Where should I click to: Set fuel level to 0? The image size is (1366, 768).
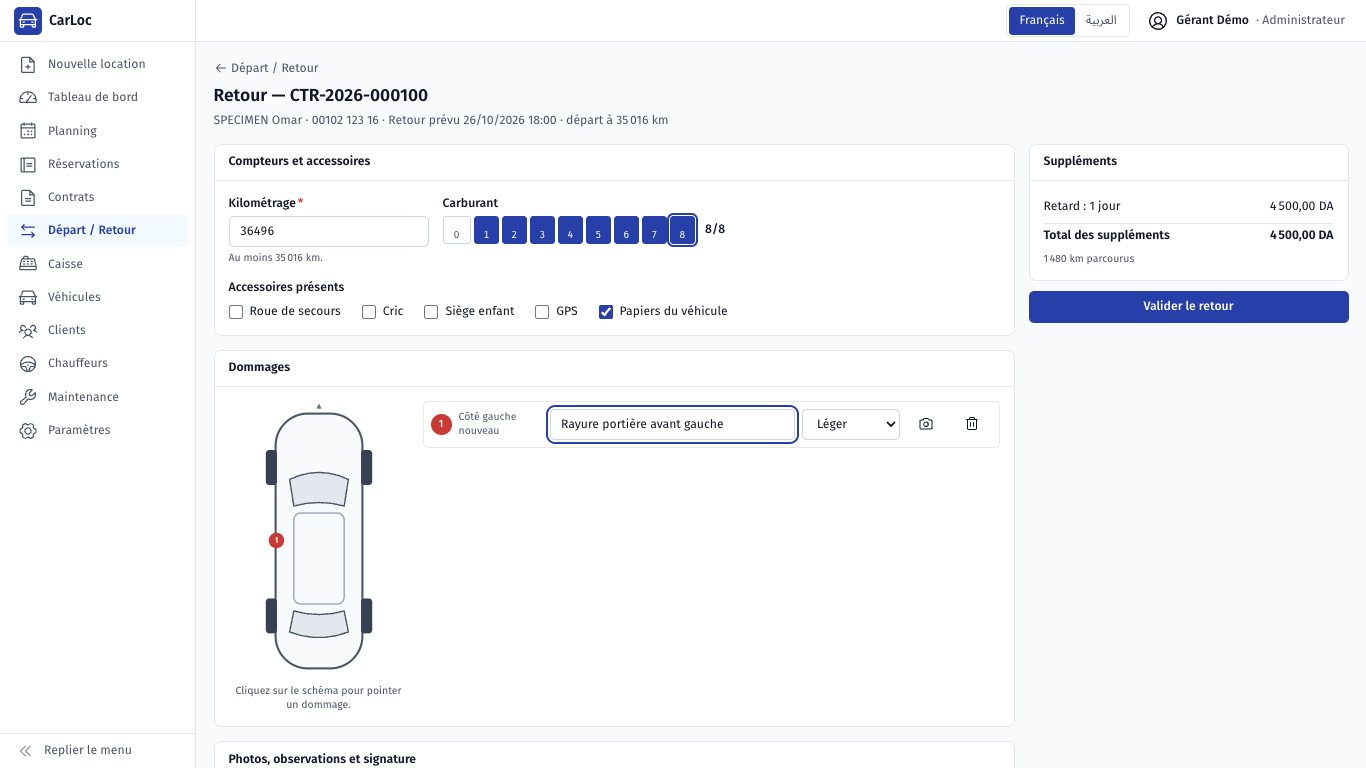pyautogui.click(x=456, y=231)
